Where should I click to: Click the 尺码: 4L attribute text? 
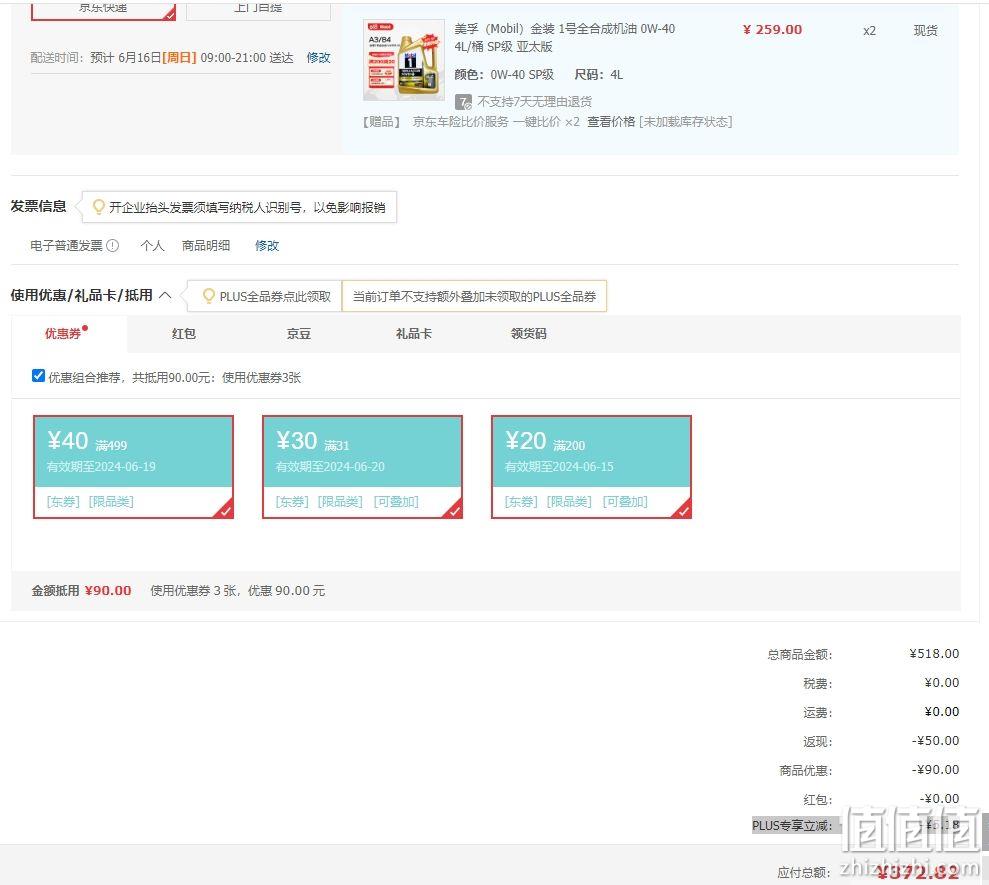tap(599, 75)
